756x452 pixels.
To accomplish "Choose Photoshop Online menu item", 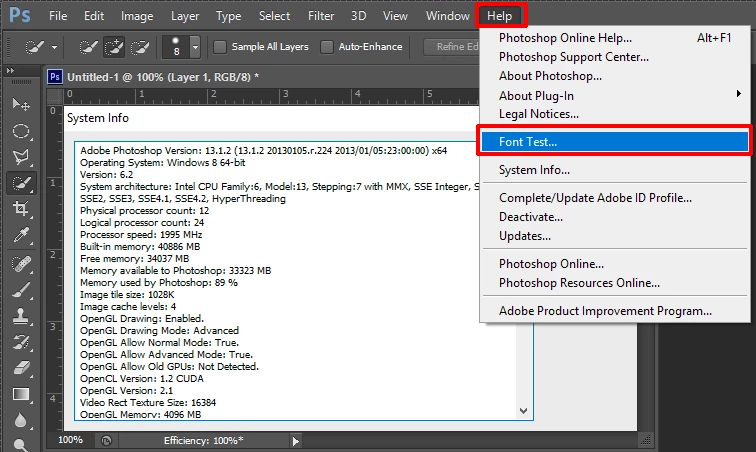I will tap(615, 264).
